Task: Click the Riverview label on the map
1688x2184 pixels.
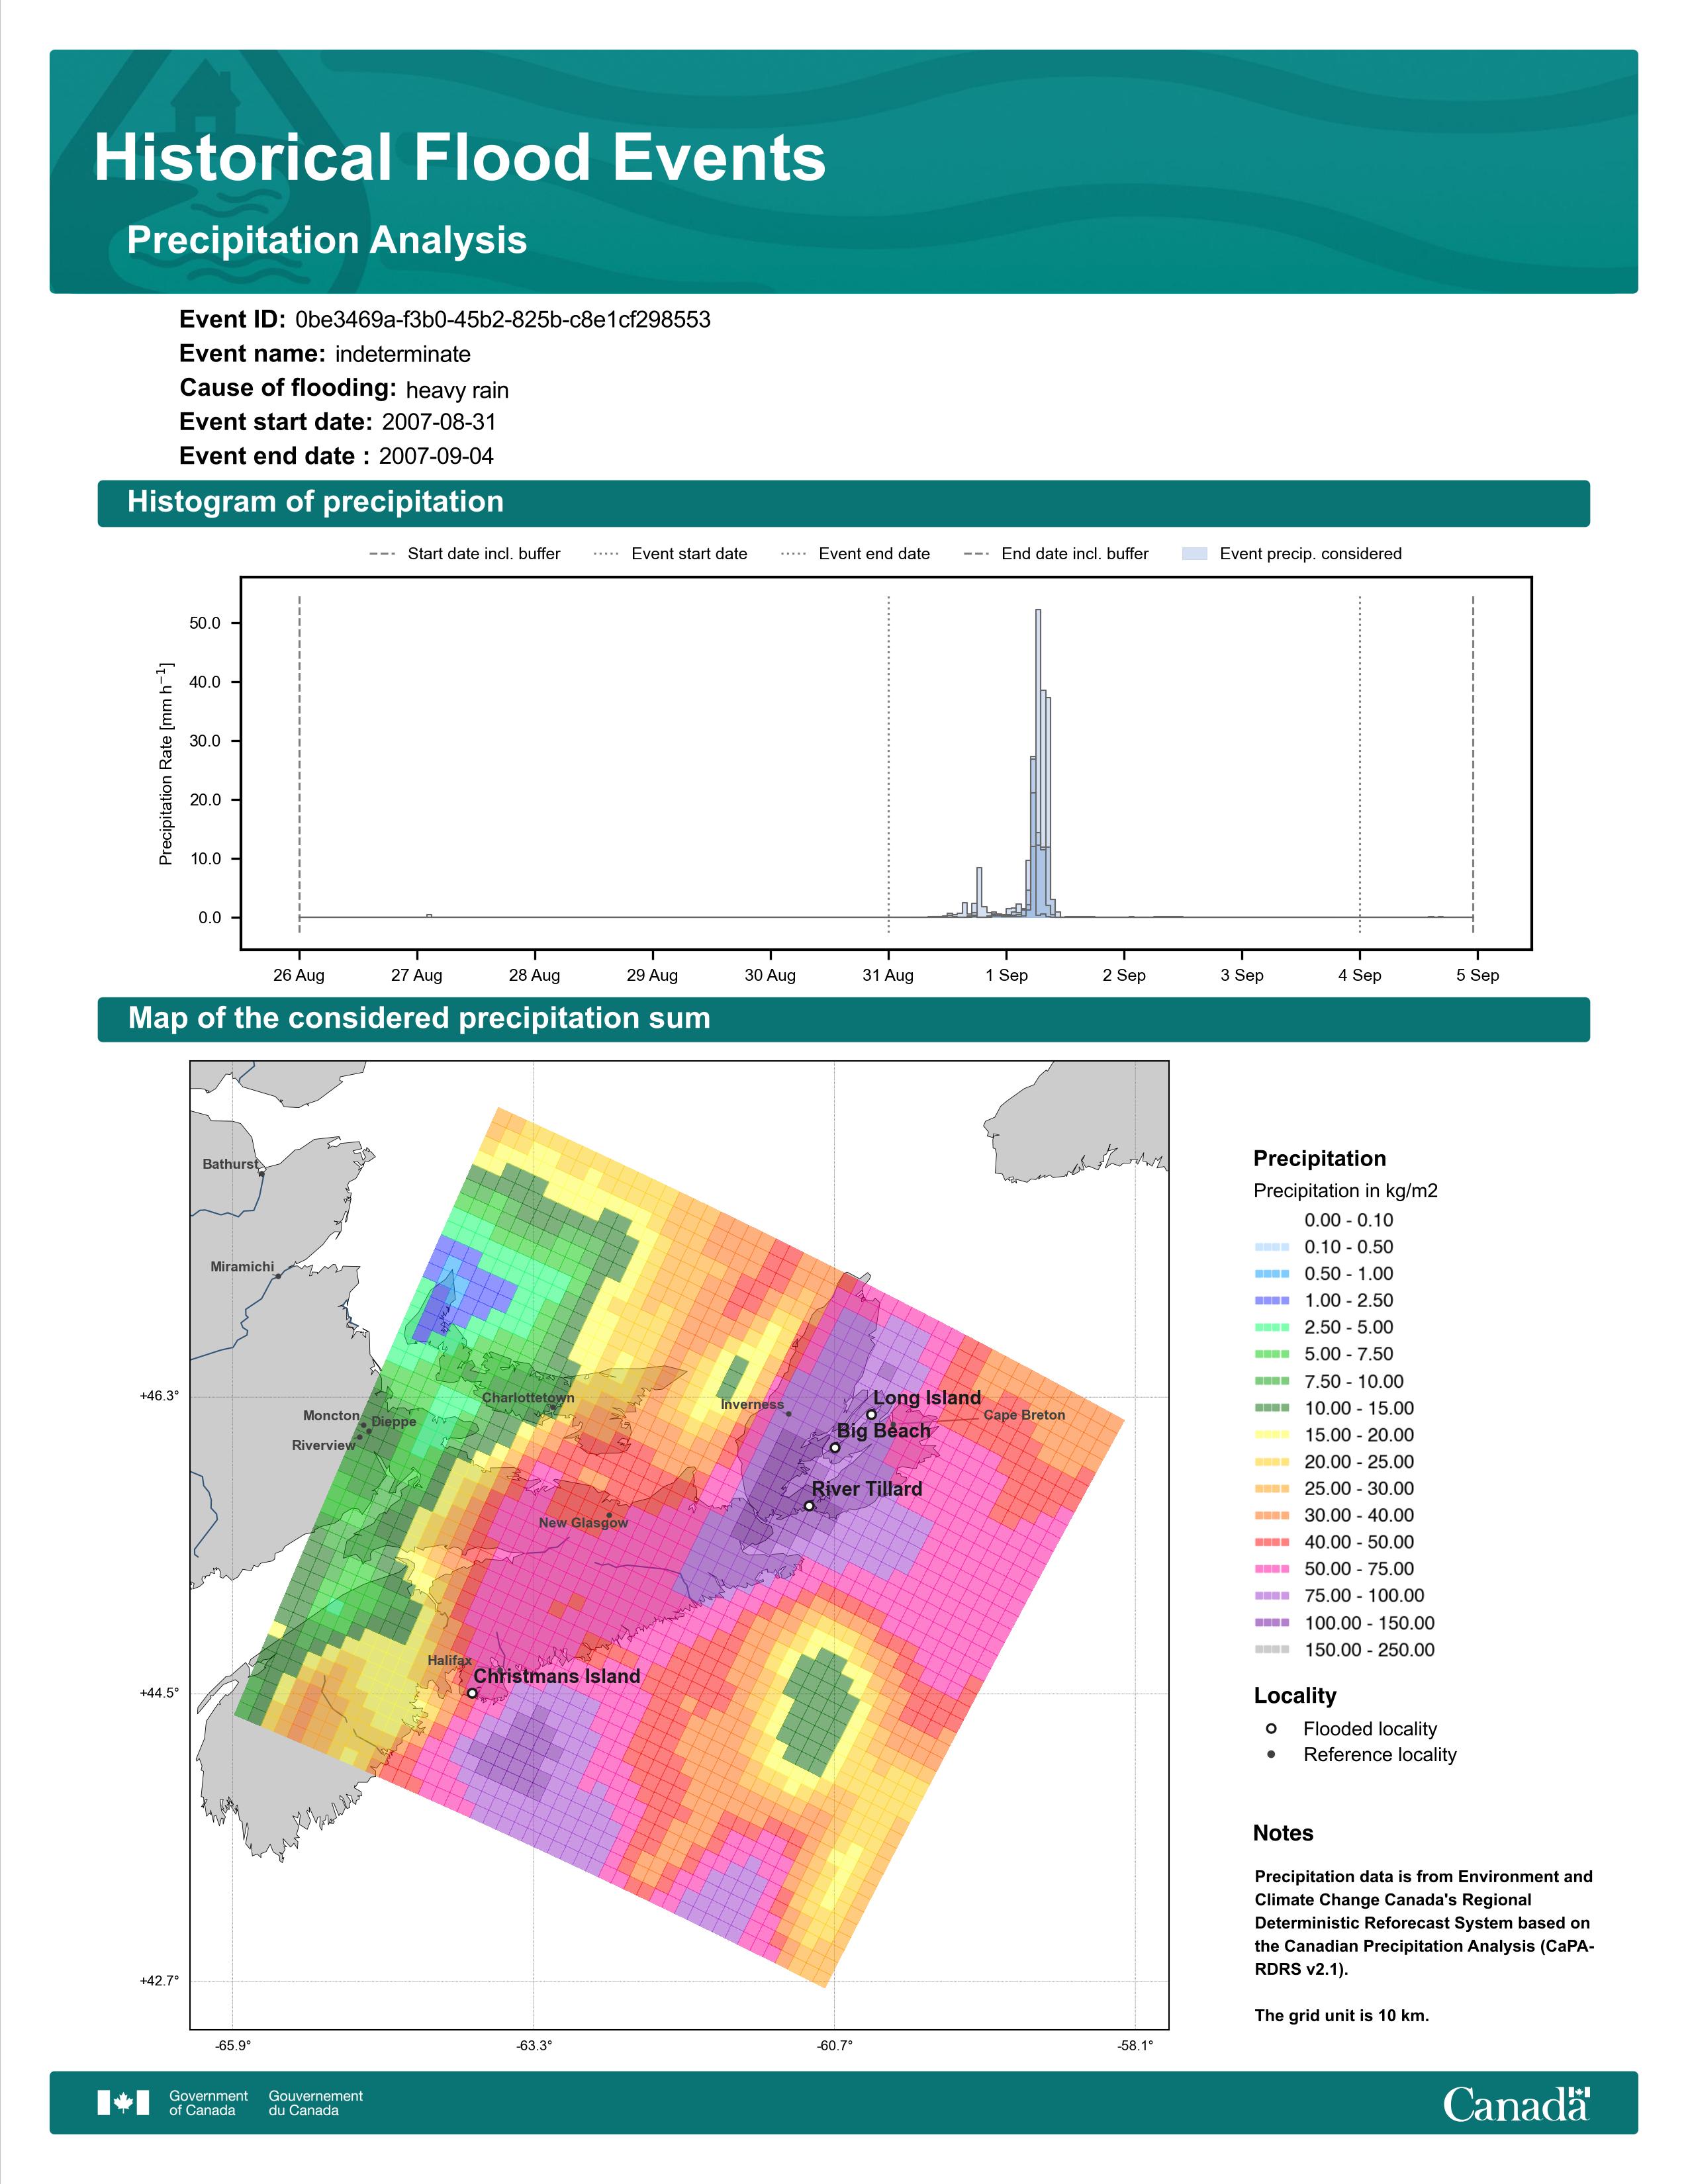Action: tap(323, 1445)
